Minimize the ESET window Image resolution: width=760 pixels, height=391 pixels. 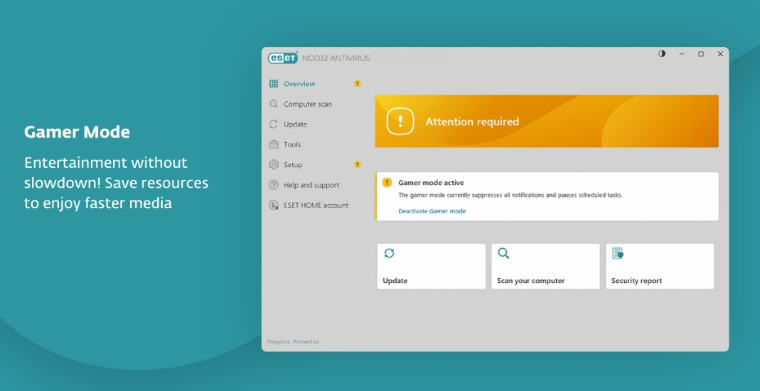pyautogui.click(x=681, y=54)
